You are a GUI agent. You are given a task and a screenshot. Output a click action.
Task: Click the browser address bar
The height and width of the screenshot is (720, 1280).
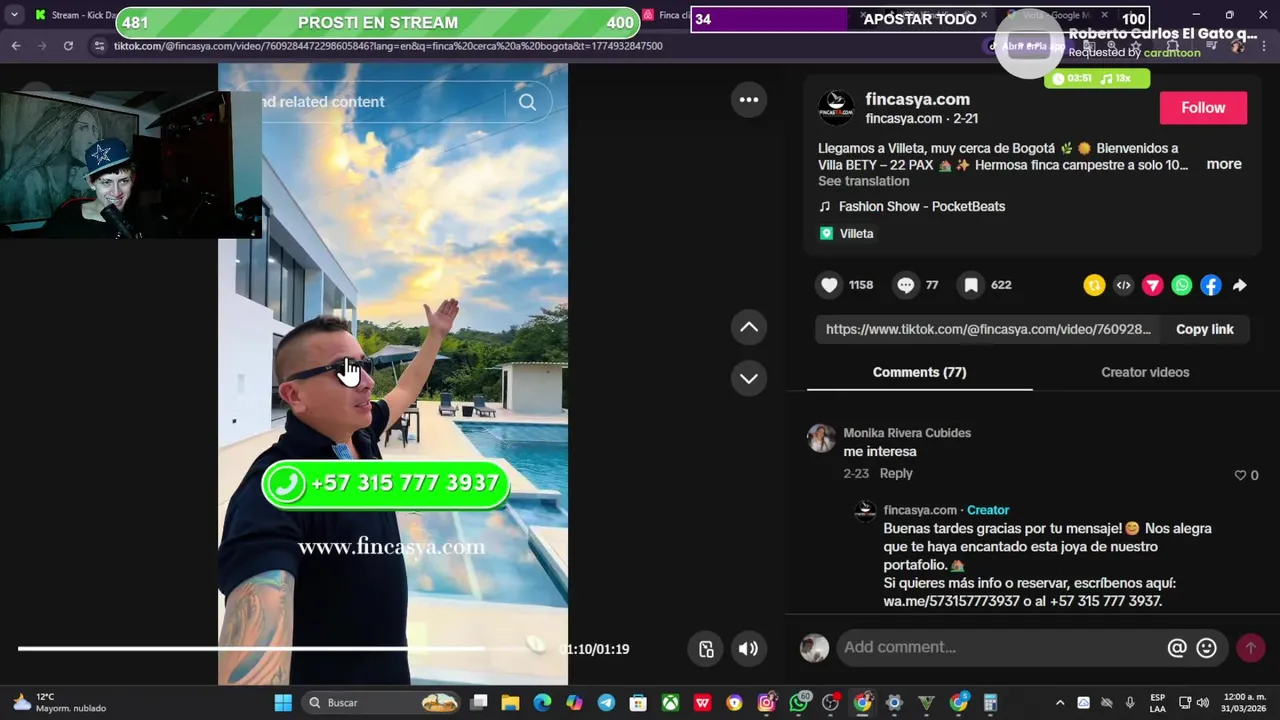click(x=540, y=46)
